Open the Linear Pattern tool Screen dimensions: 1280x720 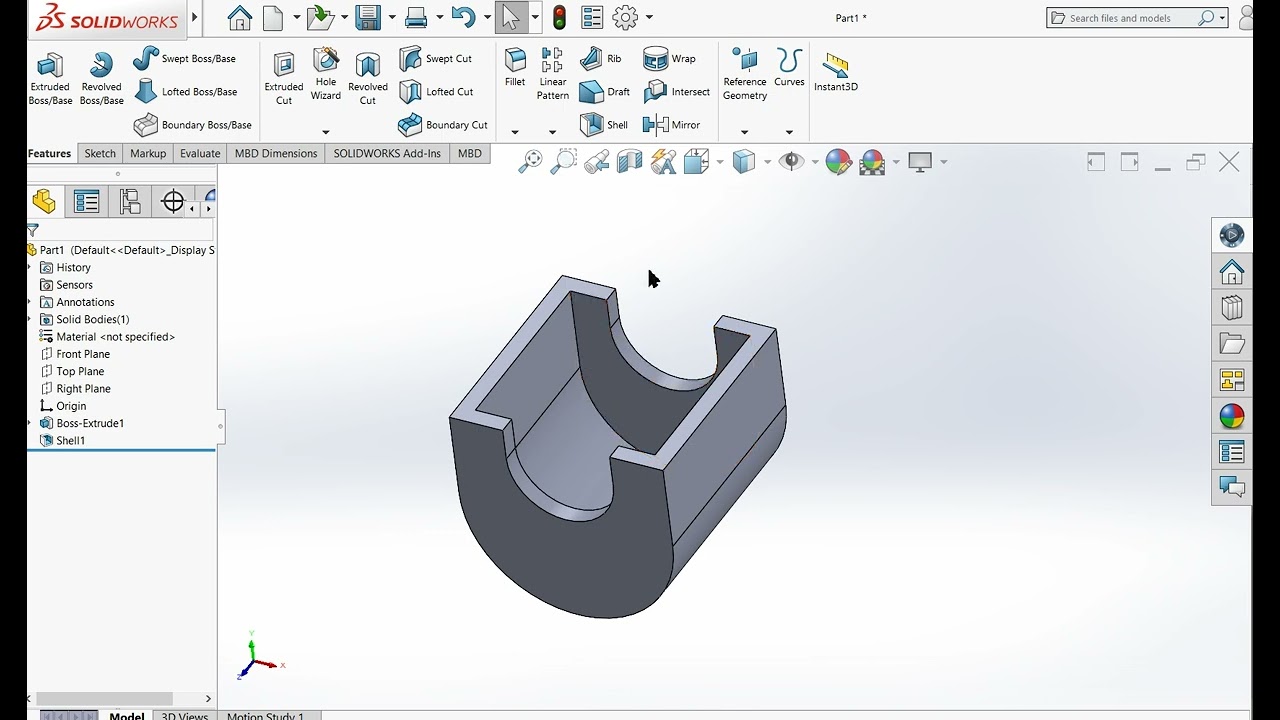[553, 75]
